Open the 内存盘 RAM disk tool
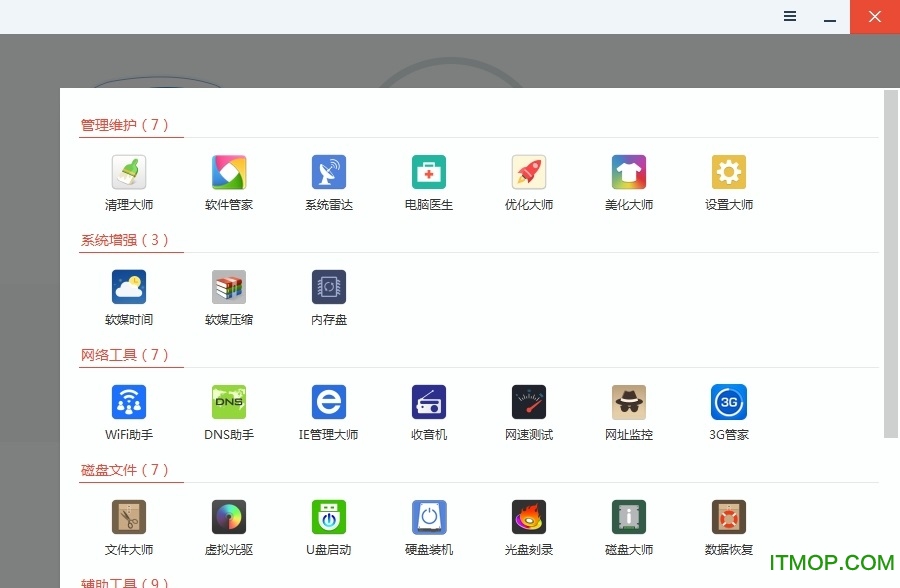Image resolution: width=900 pixels, height=588 pixels. [328, 295]
